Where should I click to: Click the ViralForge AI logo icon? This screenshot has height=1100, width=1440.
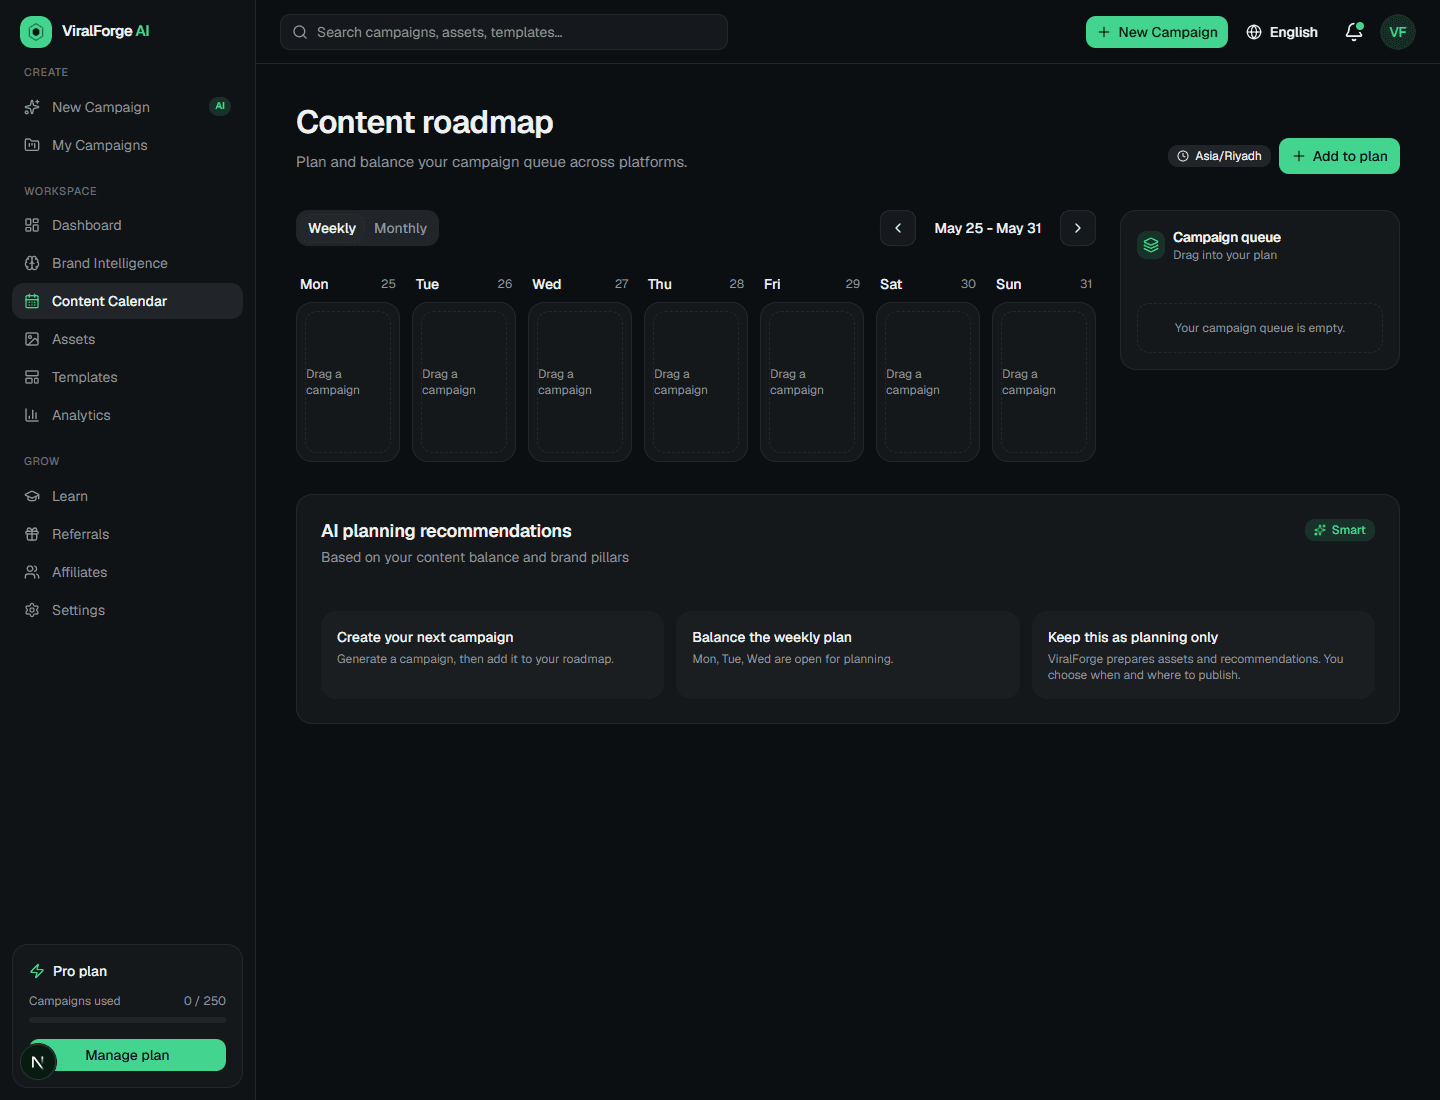click(36, 32)
